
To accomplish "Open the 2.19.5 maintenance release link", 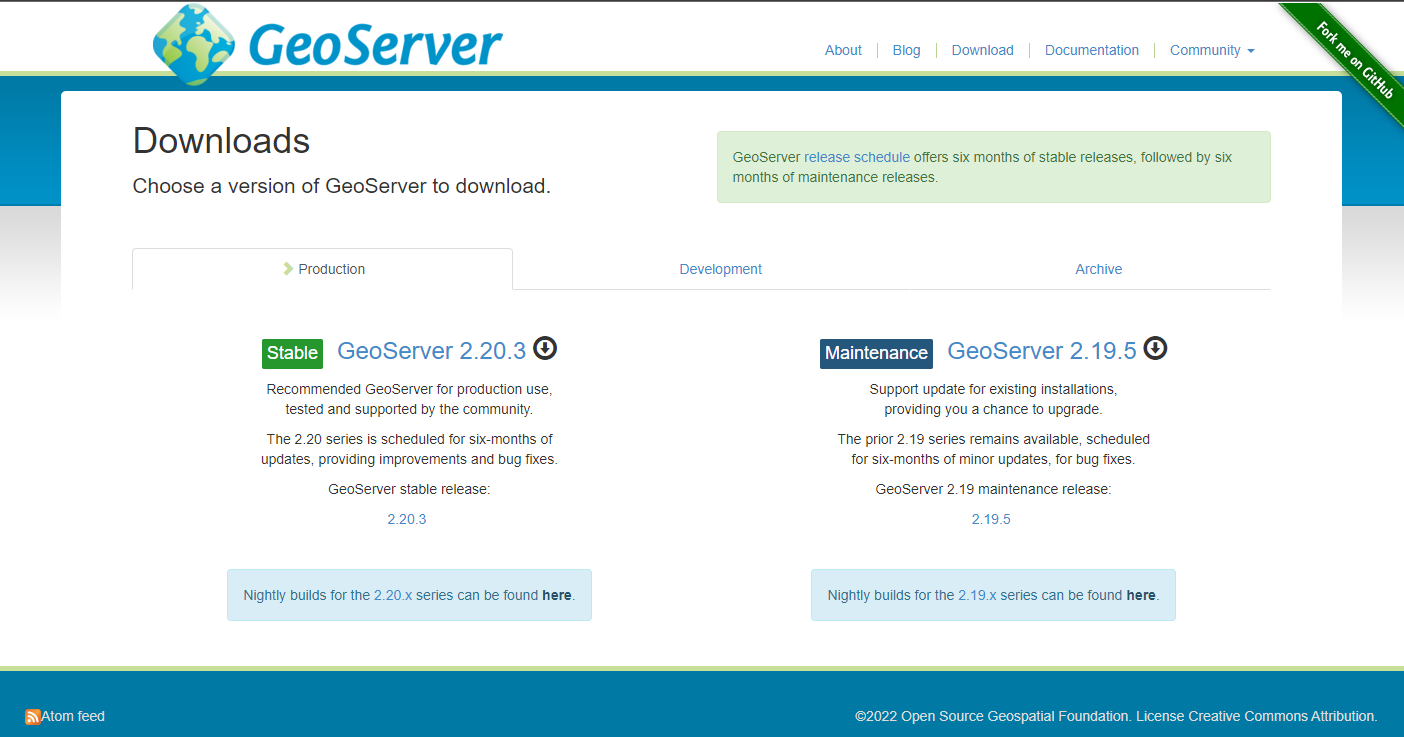I will (x=991, y=519).
